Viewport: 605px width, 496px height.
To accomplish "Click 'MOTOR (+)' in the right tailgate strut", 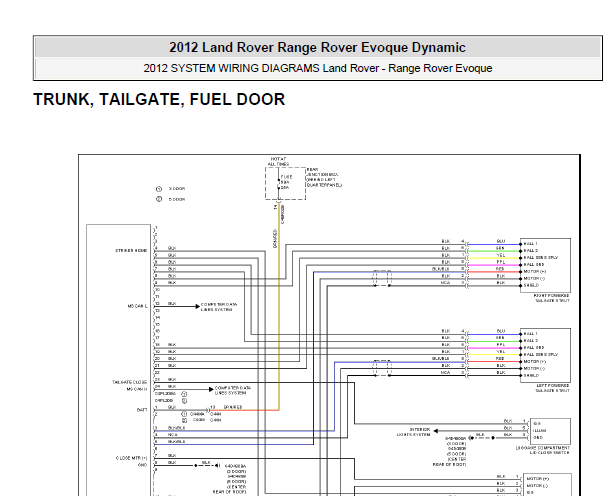I will 535,272.
